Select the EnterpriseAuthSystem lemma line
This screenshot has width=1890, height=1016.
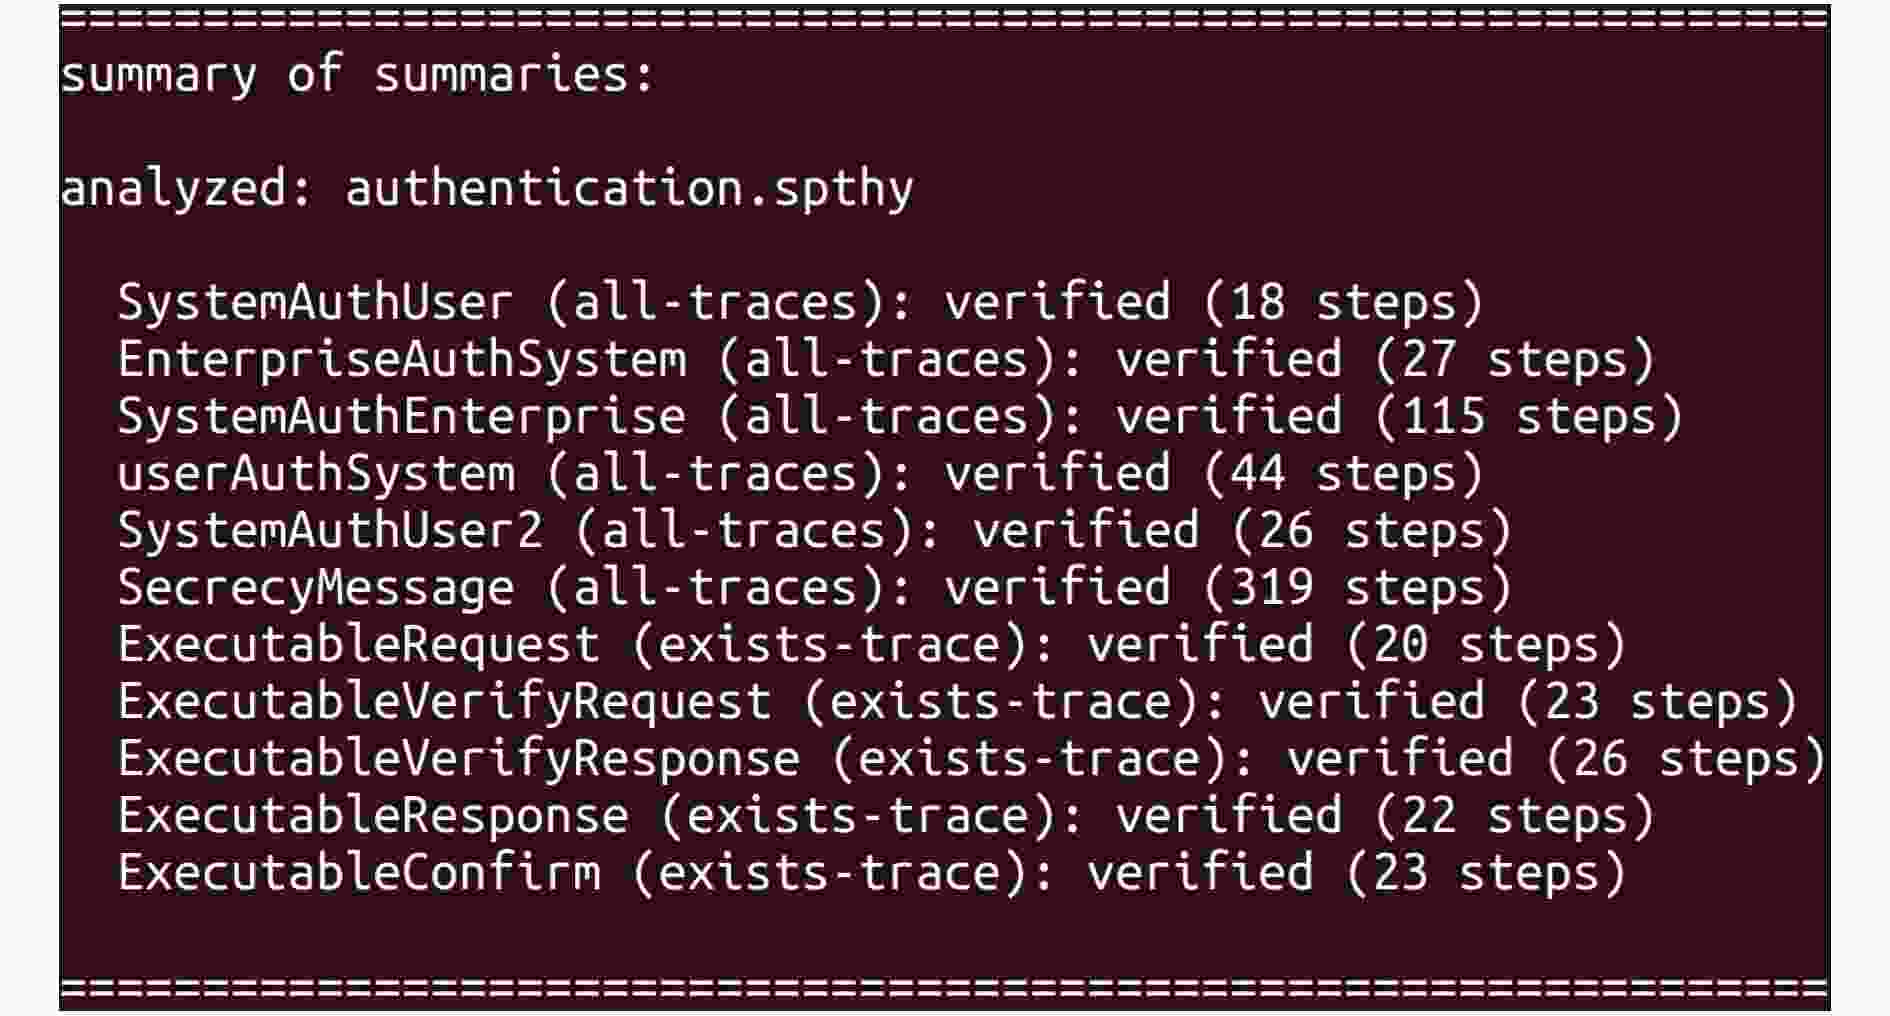point(885,361)
